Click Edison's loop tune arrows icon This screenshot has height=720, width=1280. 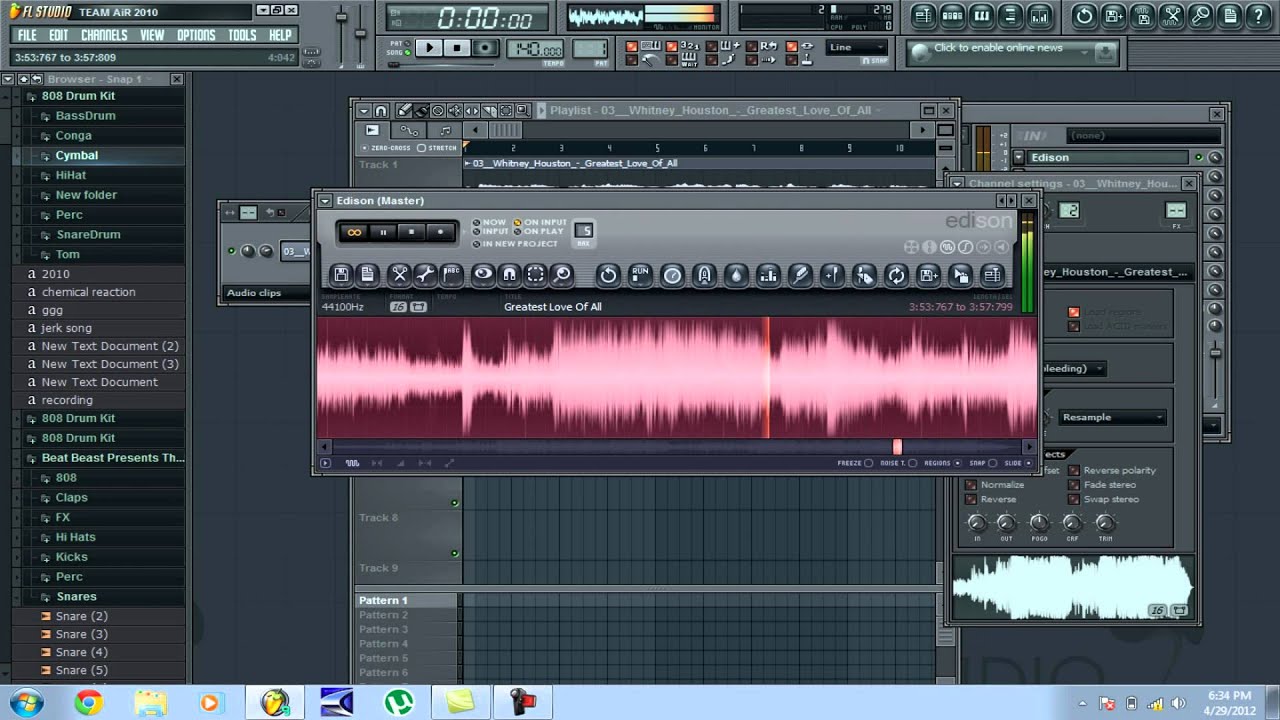pos(896,275)
